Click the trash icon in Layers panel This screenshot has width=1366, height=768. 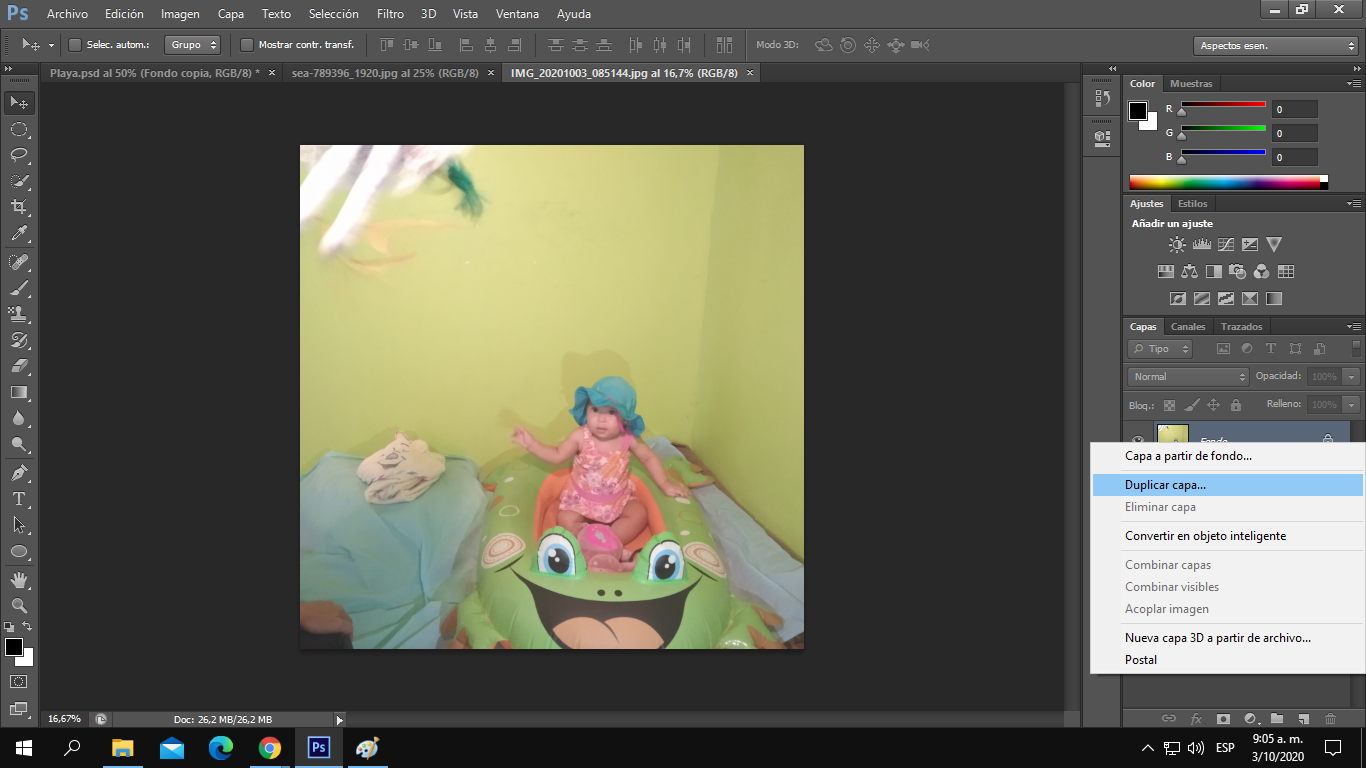[1330, 718]
